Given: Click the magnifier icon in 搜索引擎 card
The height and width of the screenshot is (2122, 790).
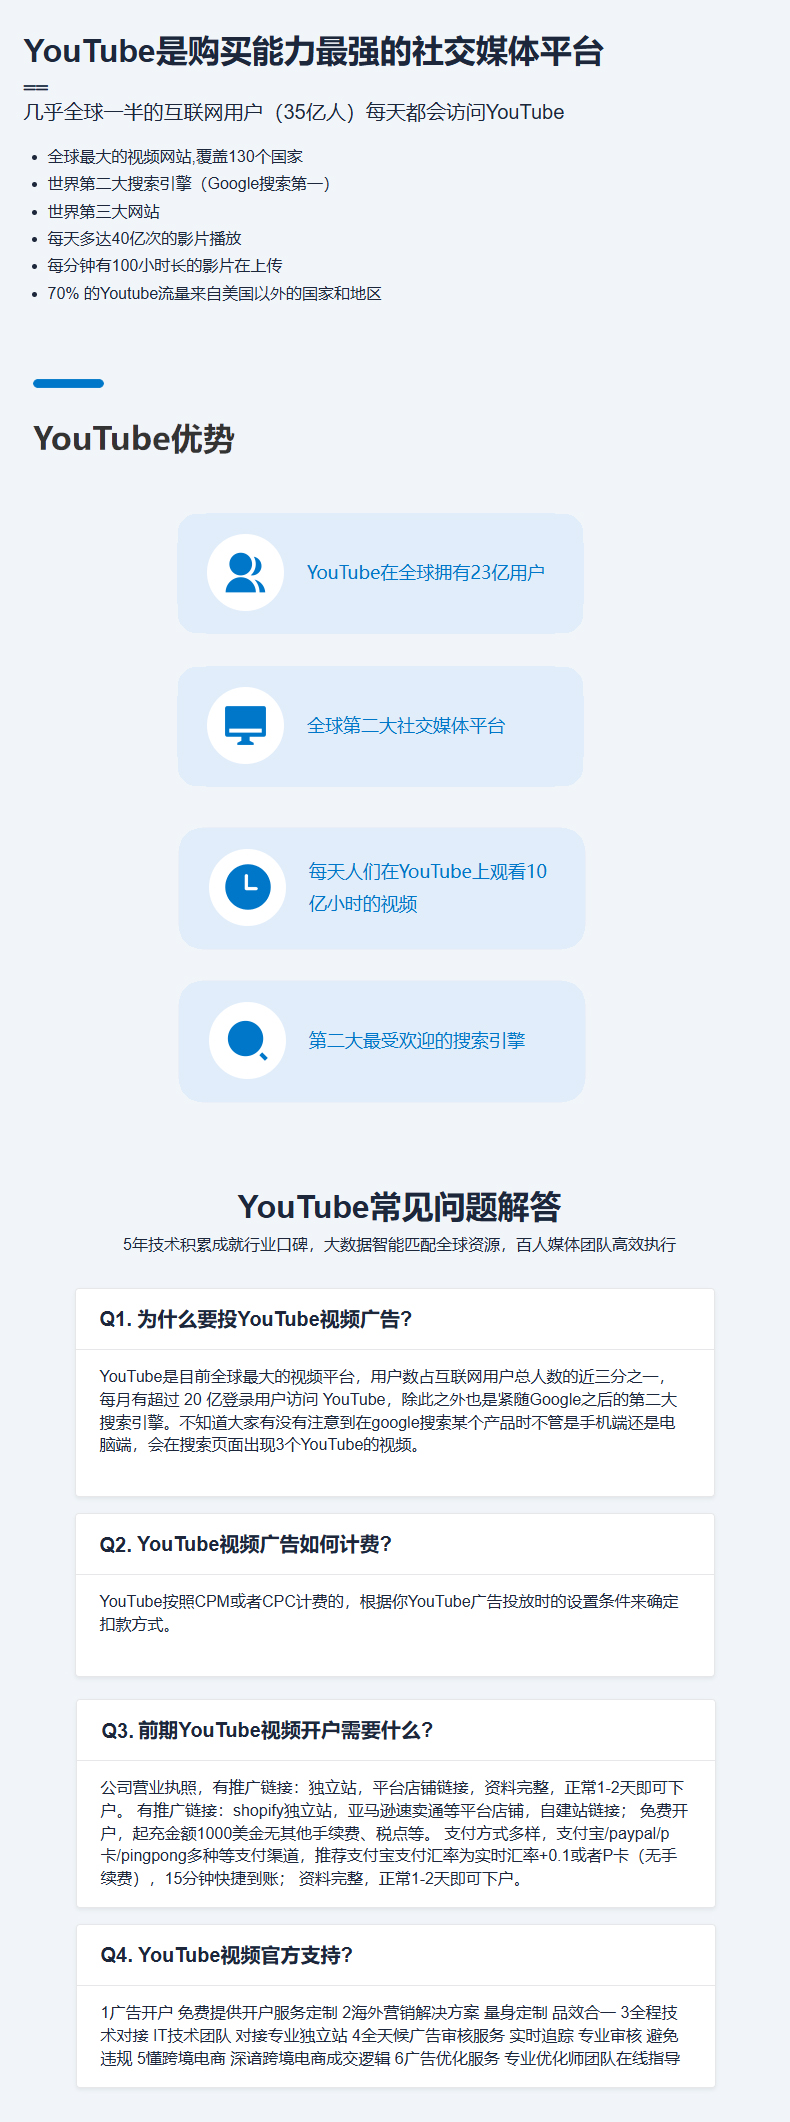Looking at the screenshot, I should [x=248, y=1041].
